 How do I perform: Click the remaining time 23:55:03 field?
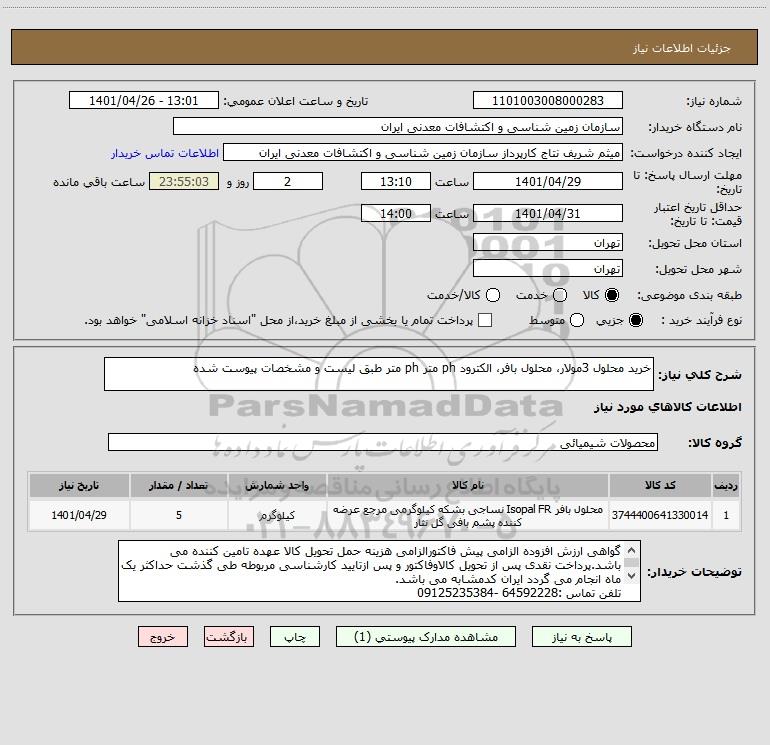[x=184, y=181]
